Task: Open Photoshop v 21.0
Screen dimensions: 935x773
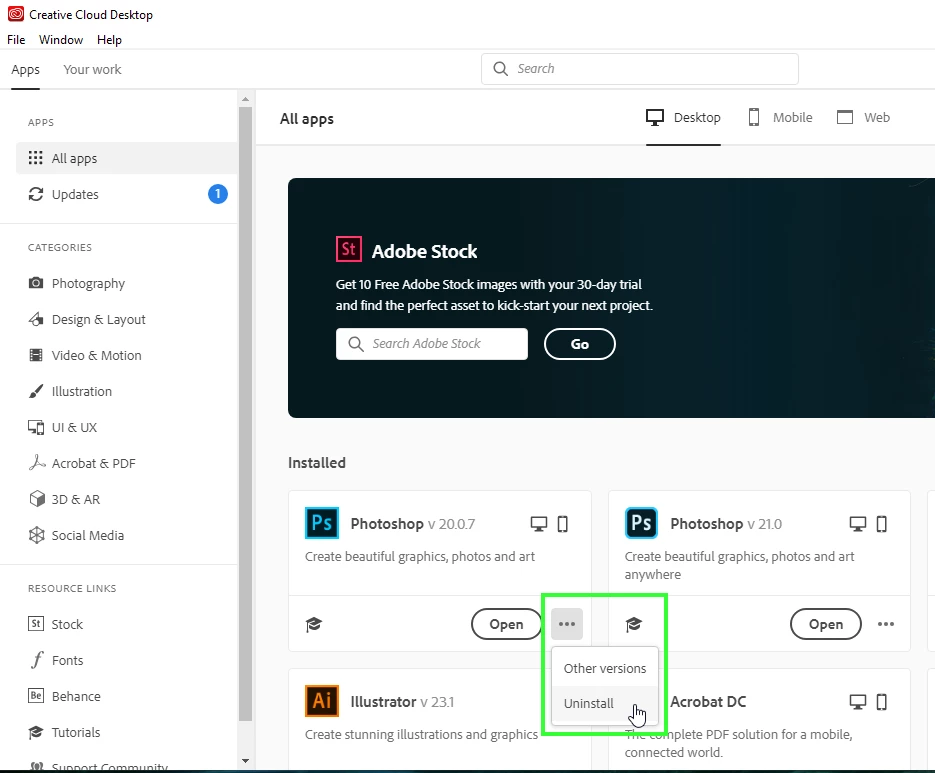Action: (826, 624)
